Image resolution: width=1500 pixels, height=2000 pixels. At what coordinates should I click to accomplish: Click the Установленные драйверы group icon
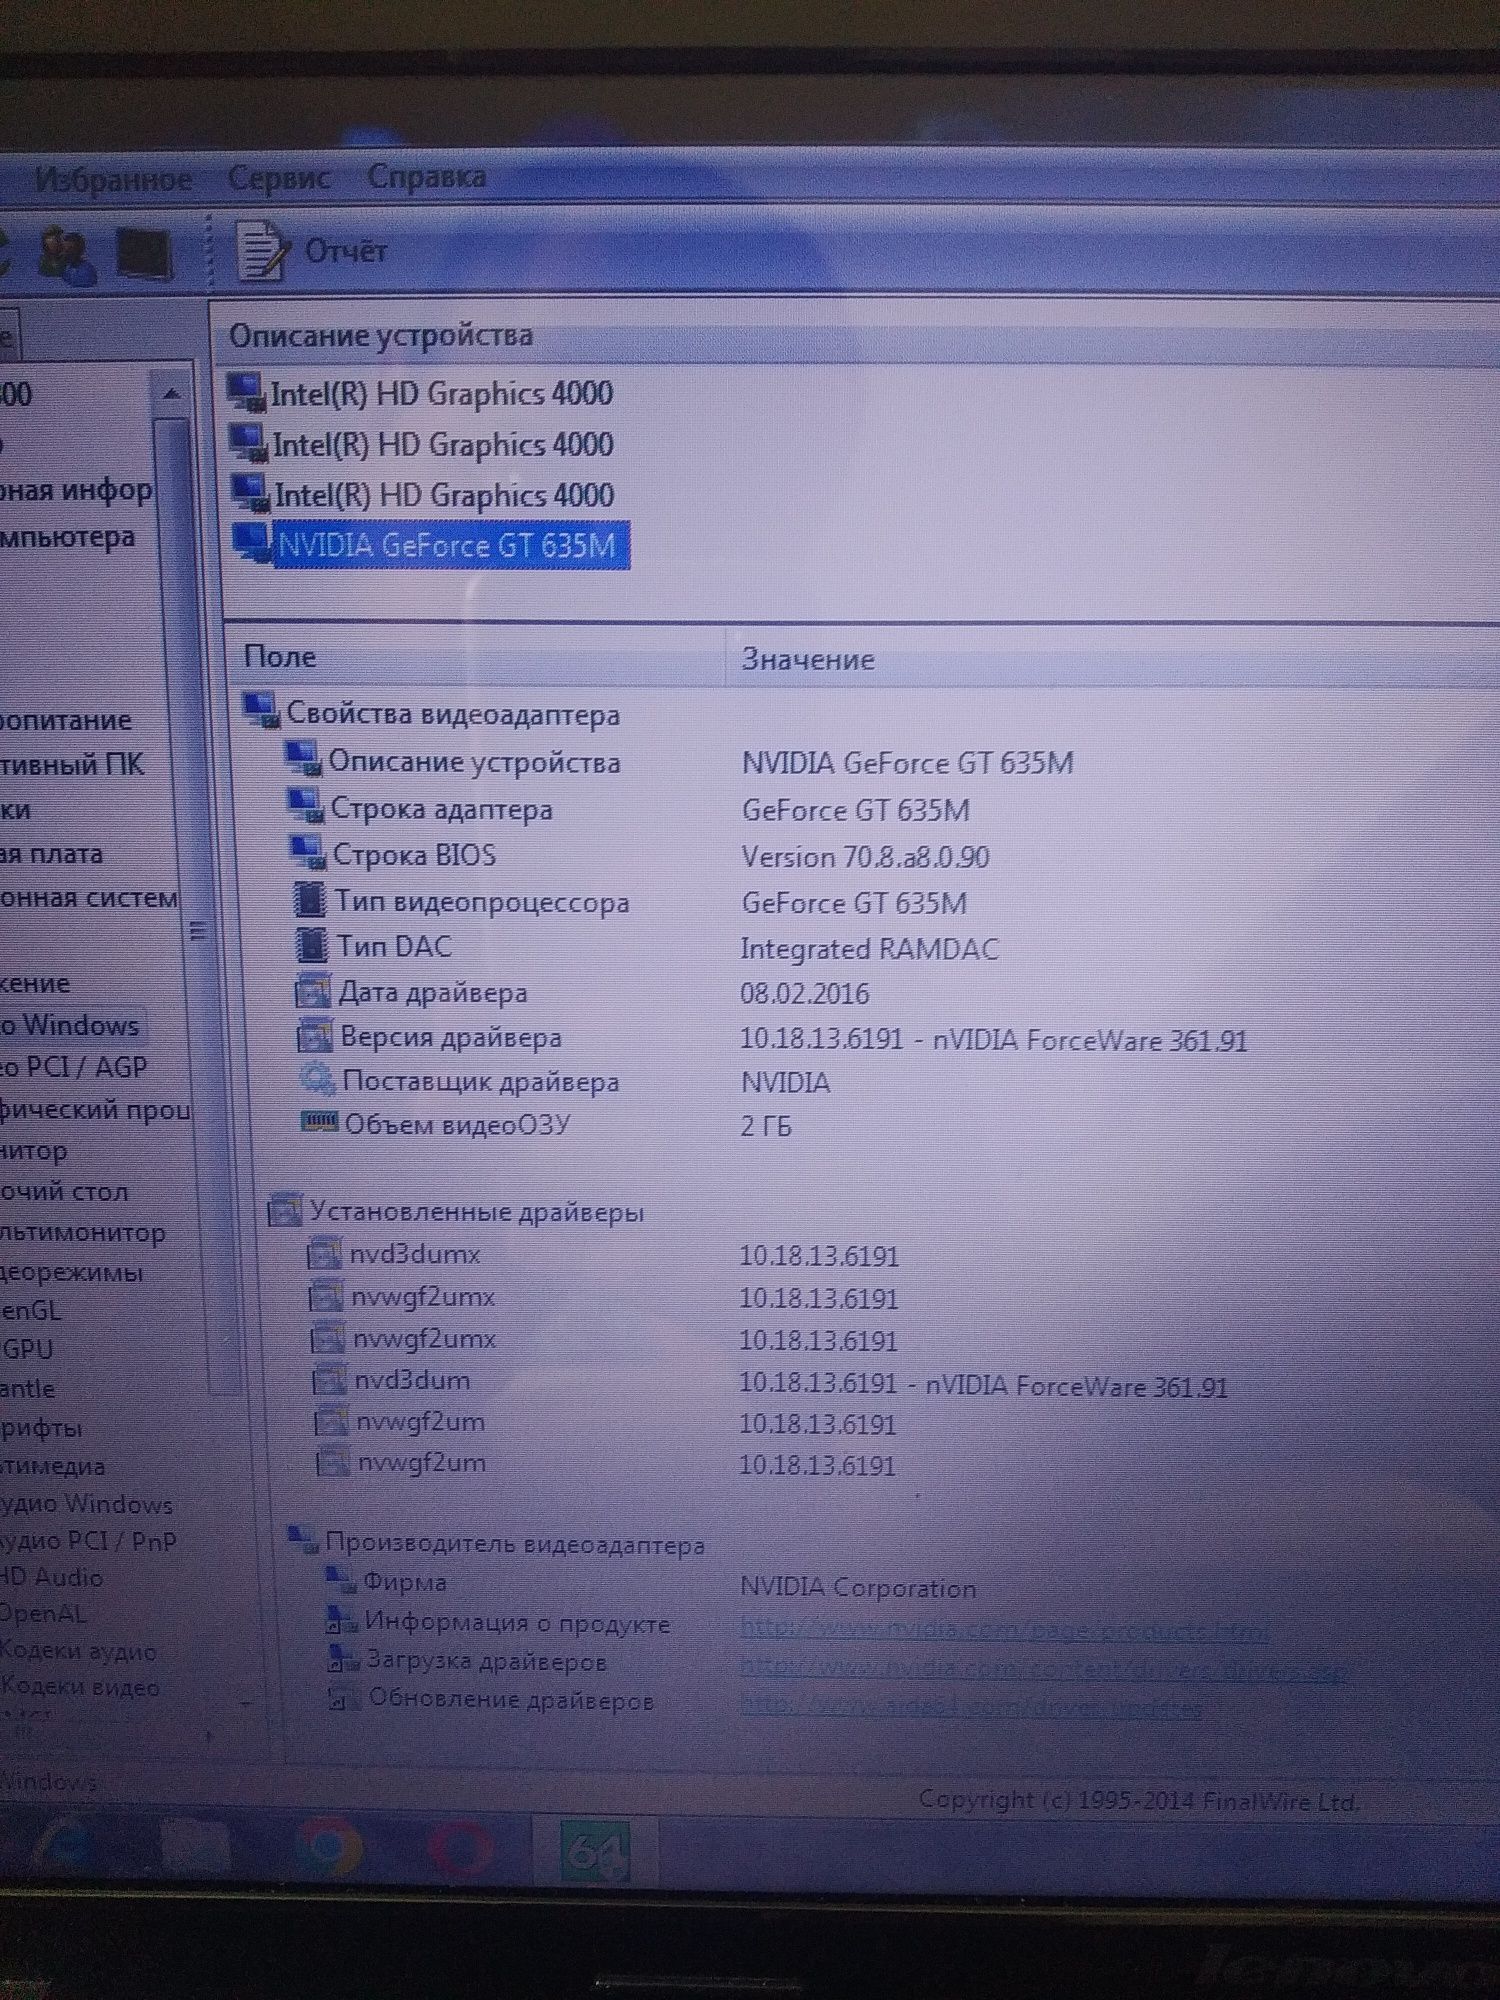pos(286,1210)
